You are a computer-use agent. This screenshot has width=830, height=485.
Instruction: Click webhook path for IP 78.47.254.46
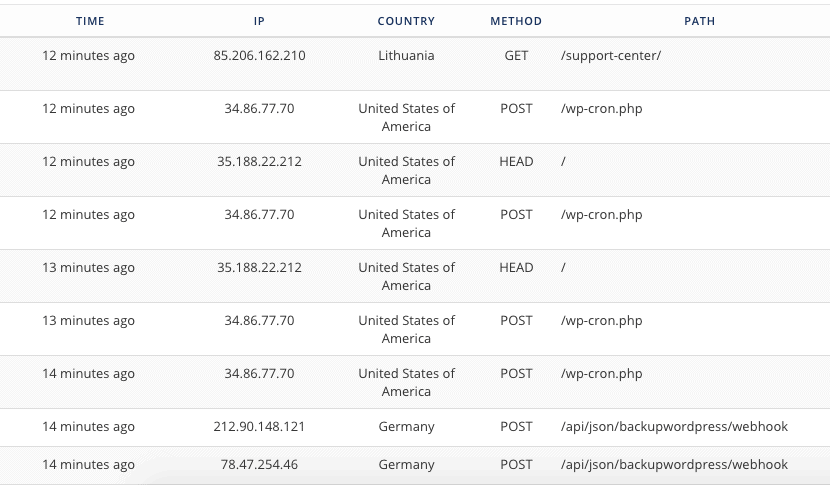coord(674,465)
